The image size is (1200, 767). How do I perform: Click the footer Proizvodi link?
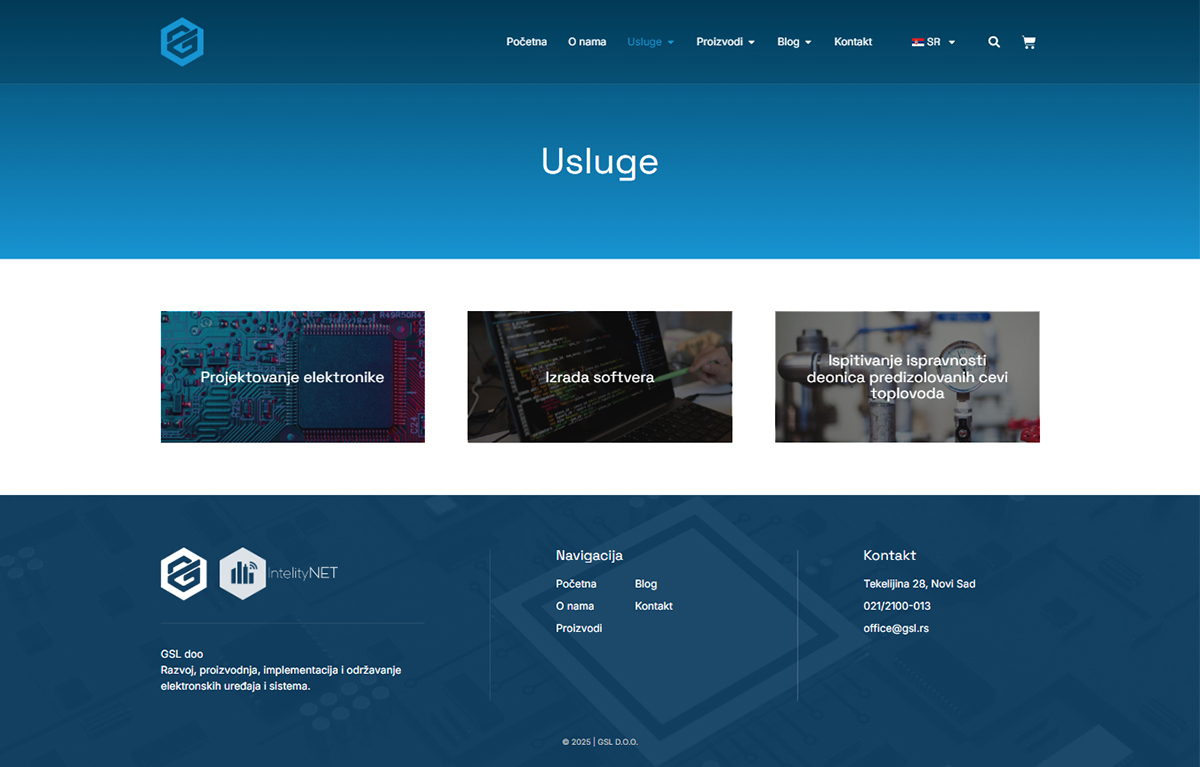click(579, 628)
